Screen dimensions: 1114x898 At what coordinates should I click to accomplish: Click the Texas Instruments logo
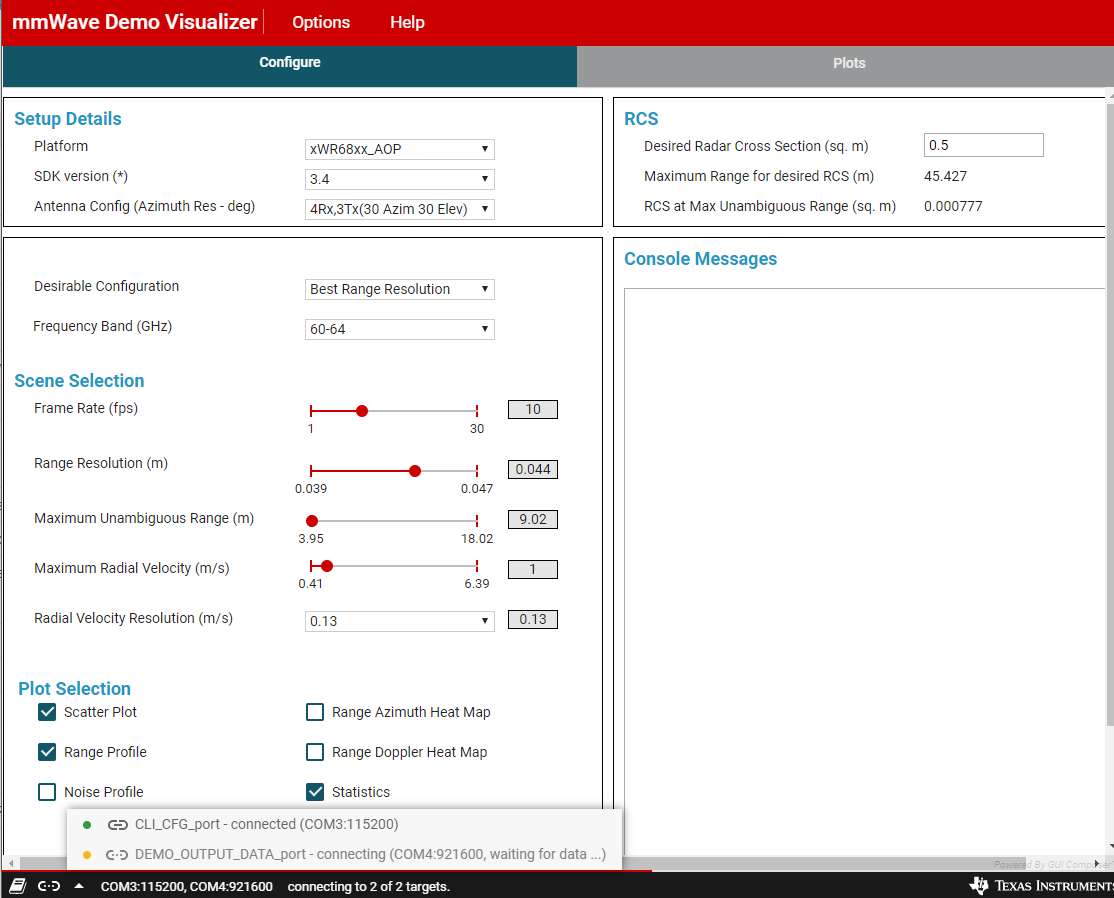click(1040, 885)
